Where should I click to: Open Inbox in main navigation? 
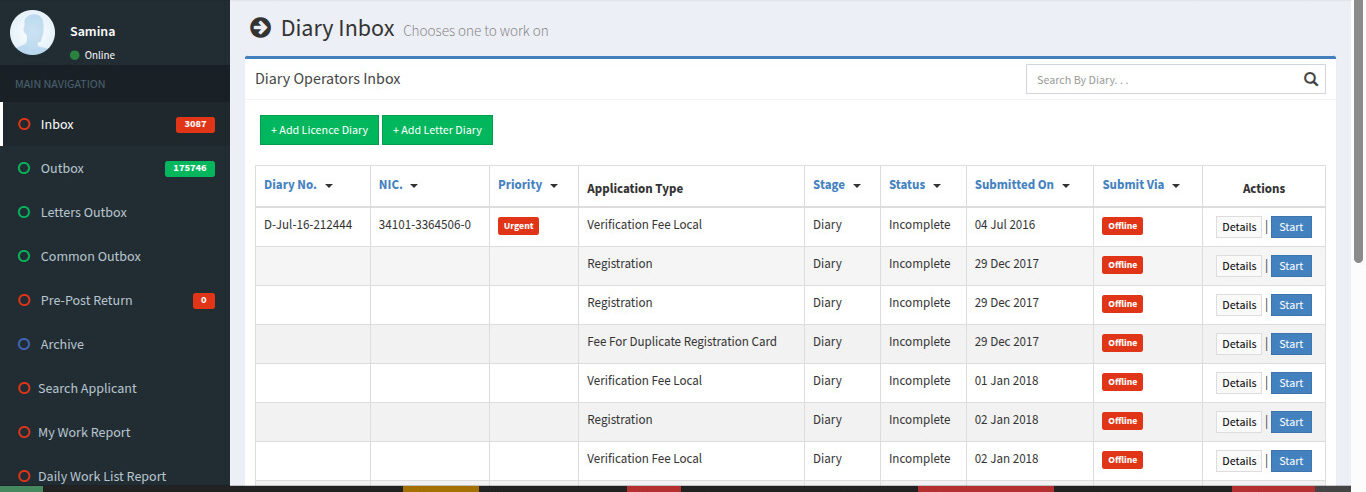click(x=115, y=125)
